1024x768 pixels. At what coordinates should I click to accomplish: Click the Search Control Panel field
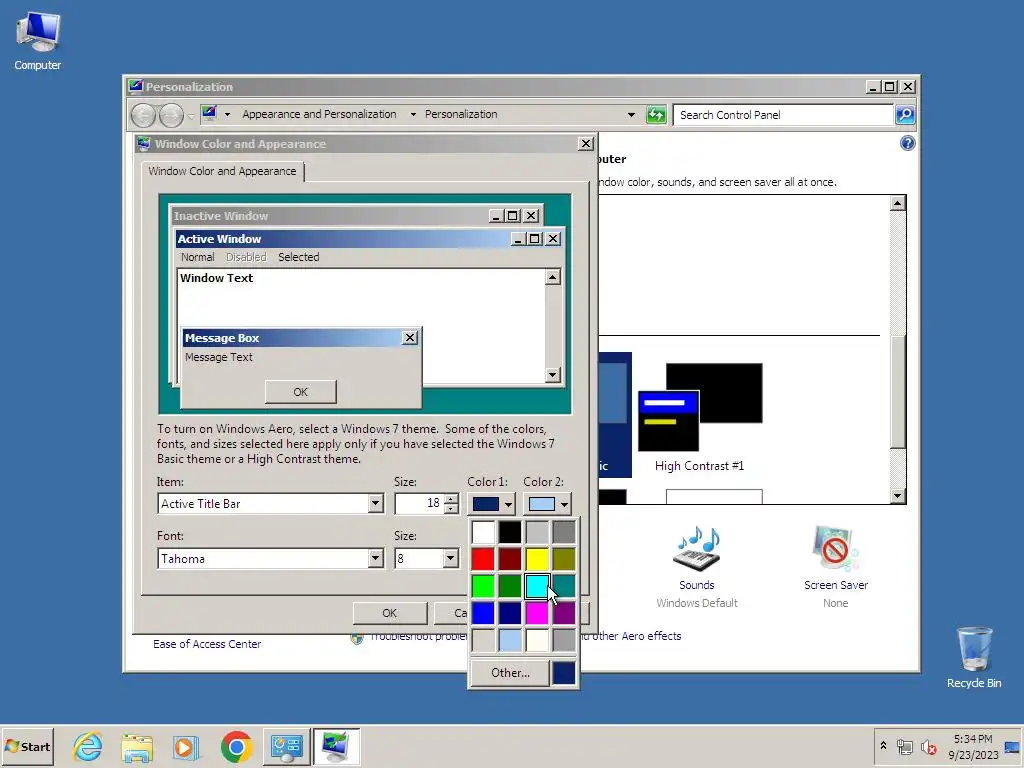tap(783, 115)
